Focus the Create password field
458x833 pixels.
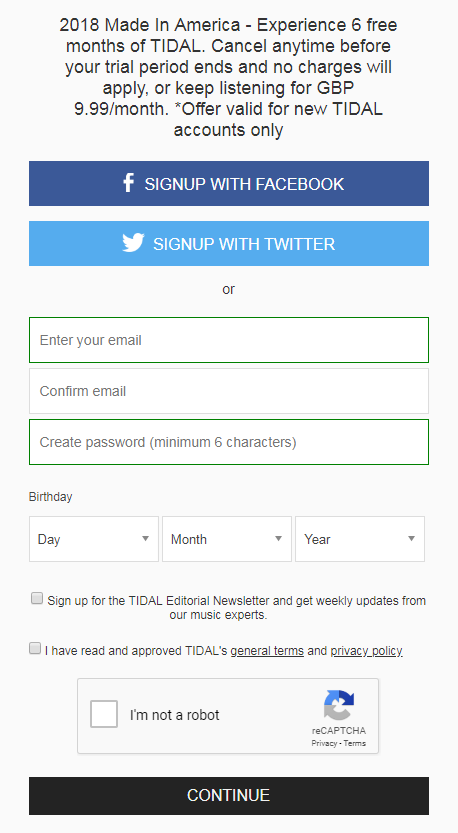pos(229,442)
